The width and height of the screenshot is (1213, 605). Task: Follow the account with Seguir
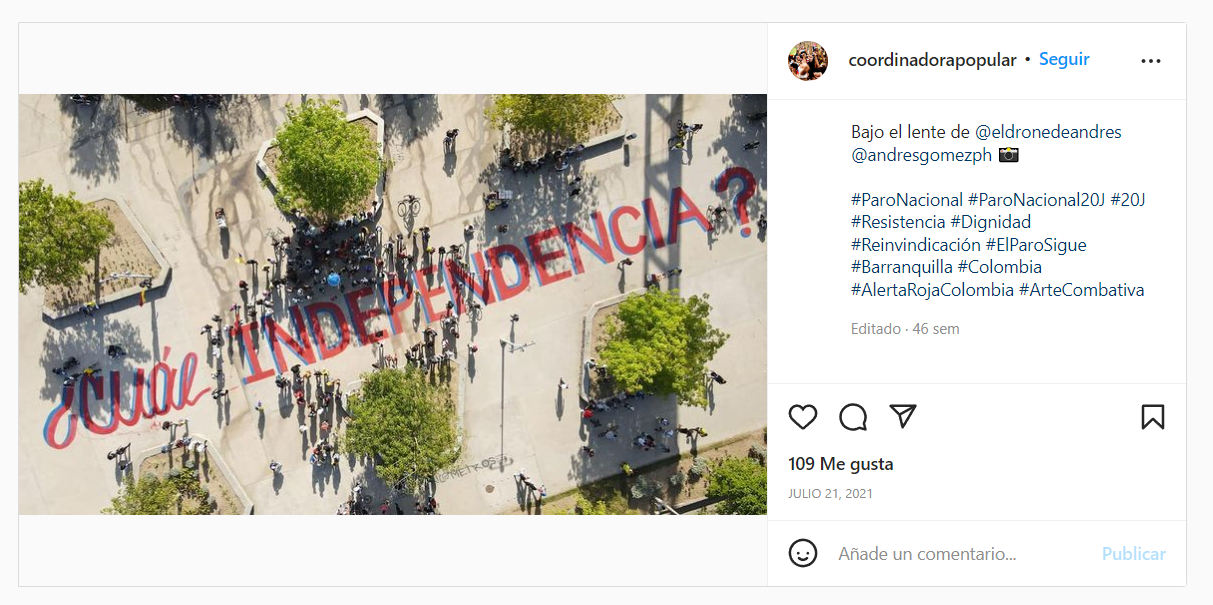1064,60
